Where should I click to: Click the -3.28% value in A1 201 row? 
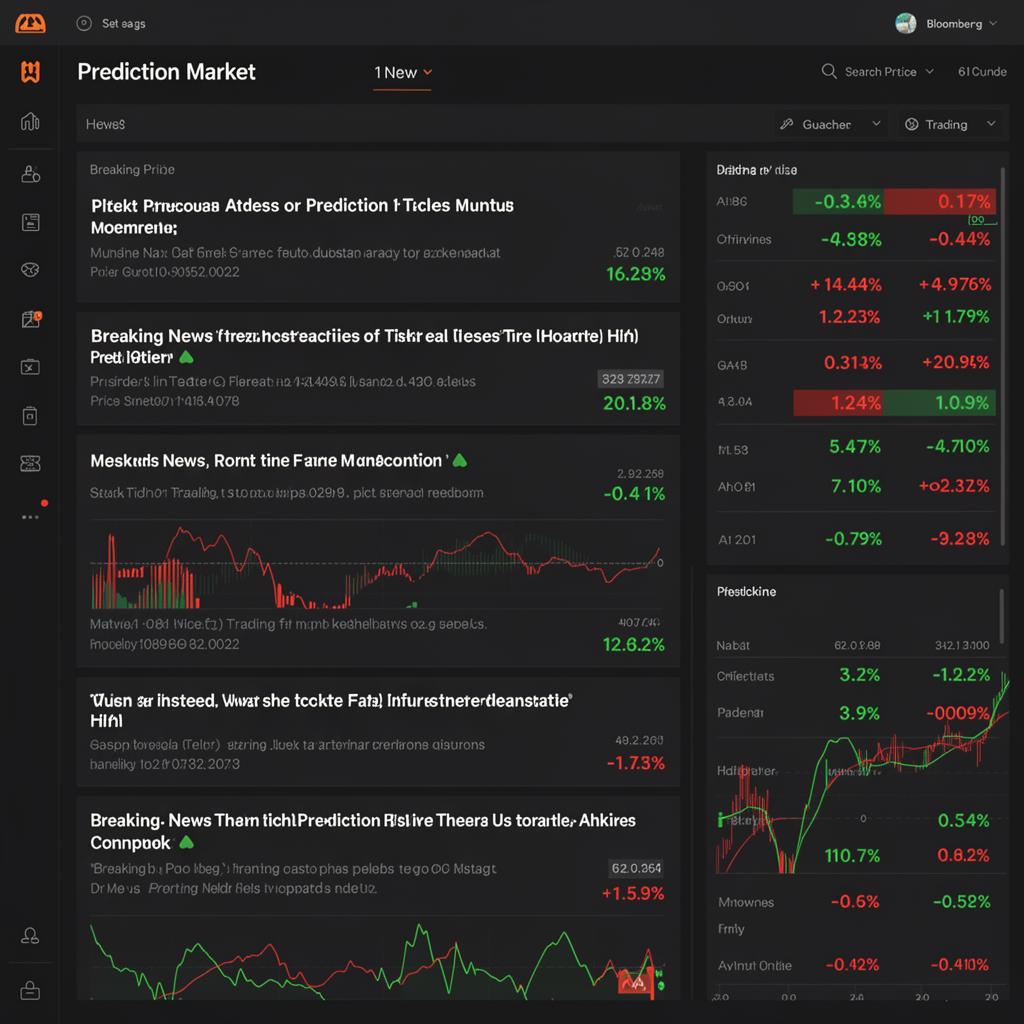[959, 539]
